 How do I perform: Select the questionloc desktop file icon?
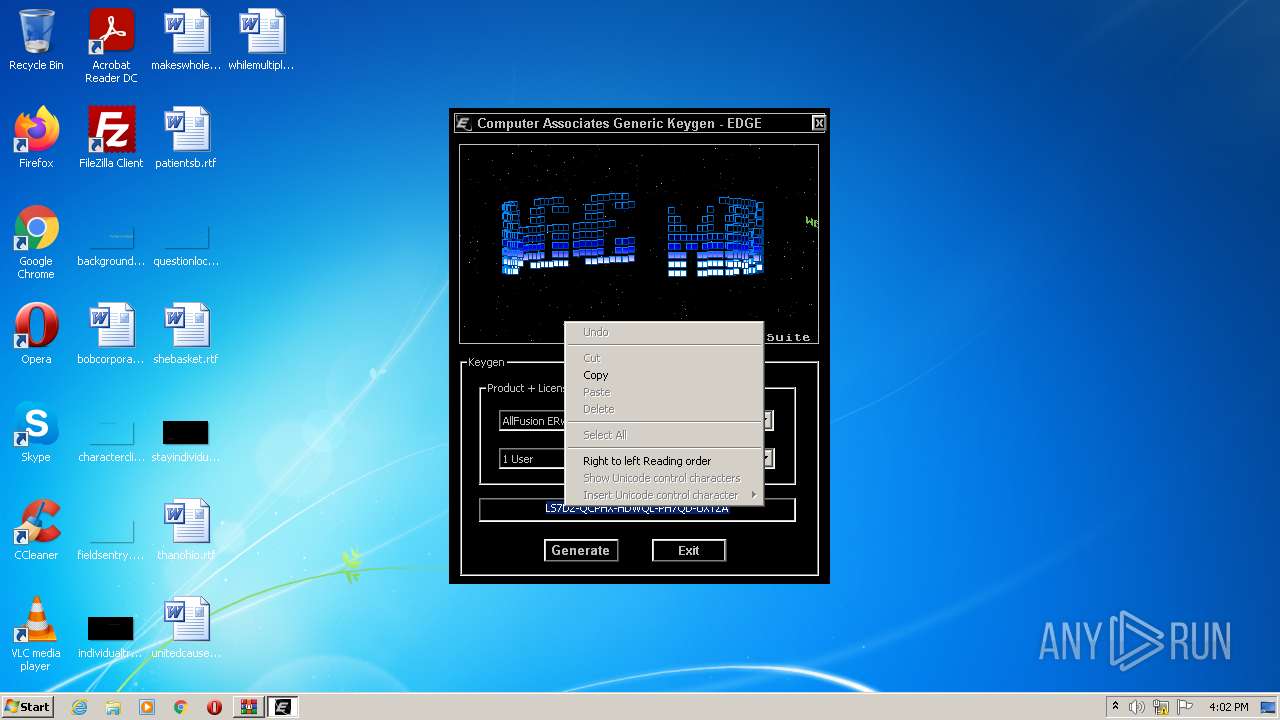(186, 246)
